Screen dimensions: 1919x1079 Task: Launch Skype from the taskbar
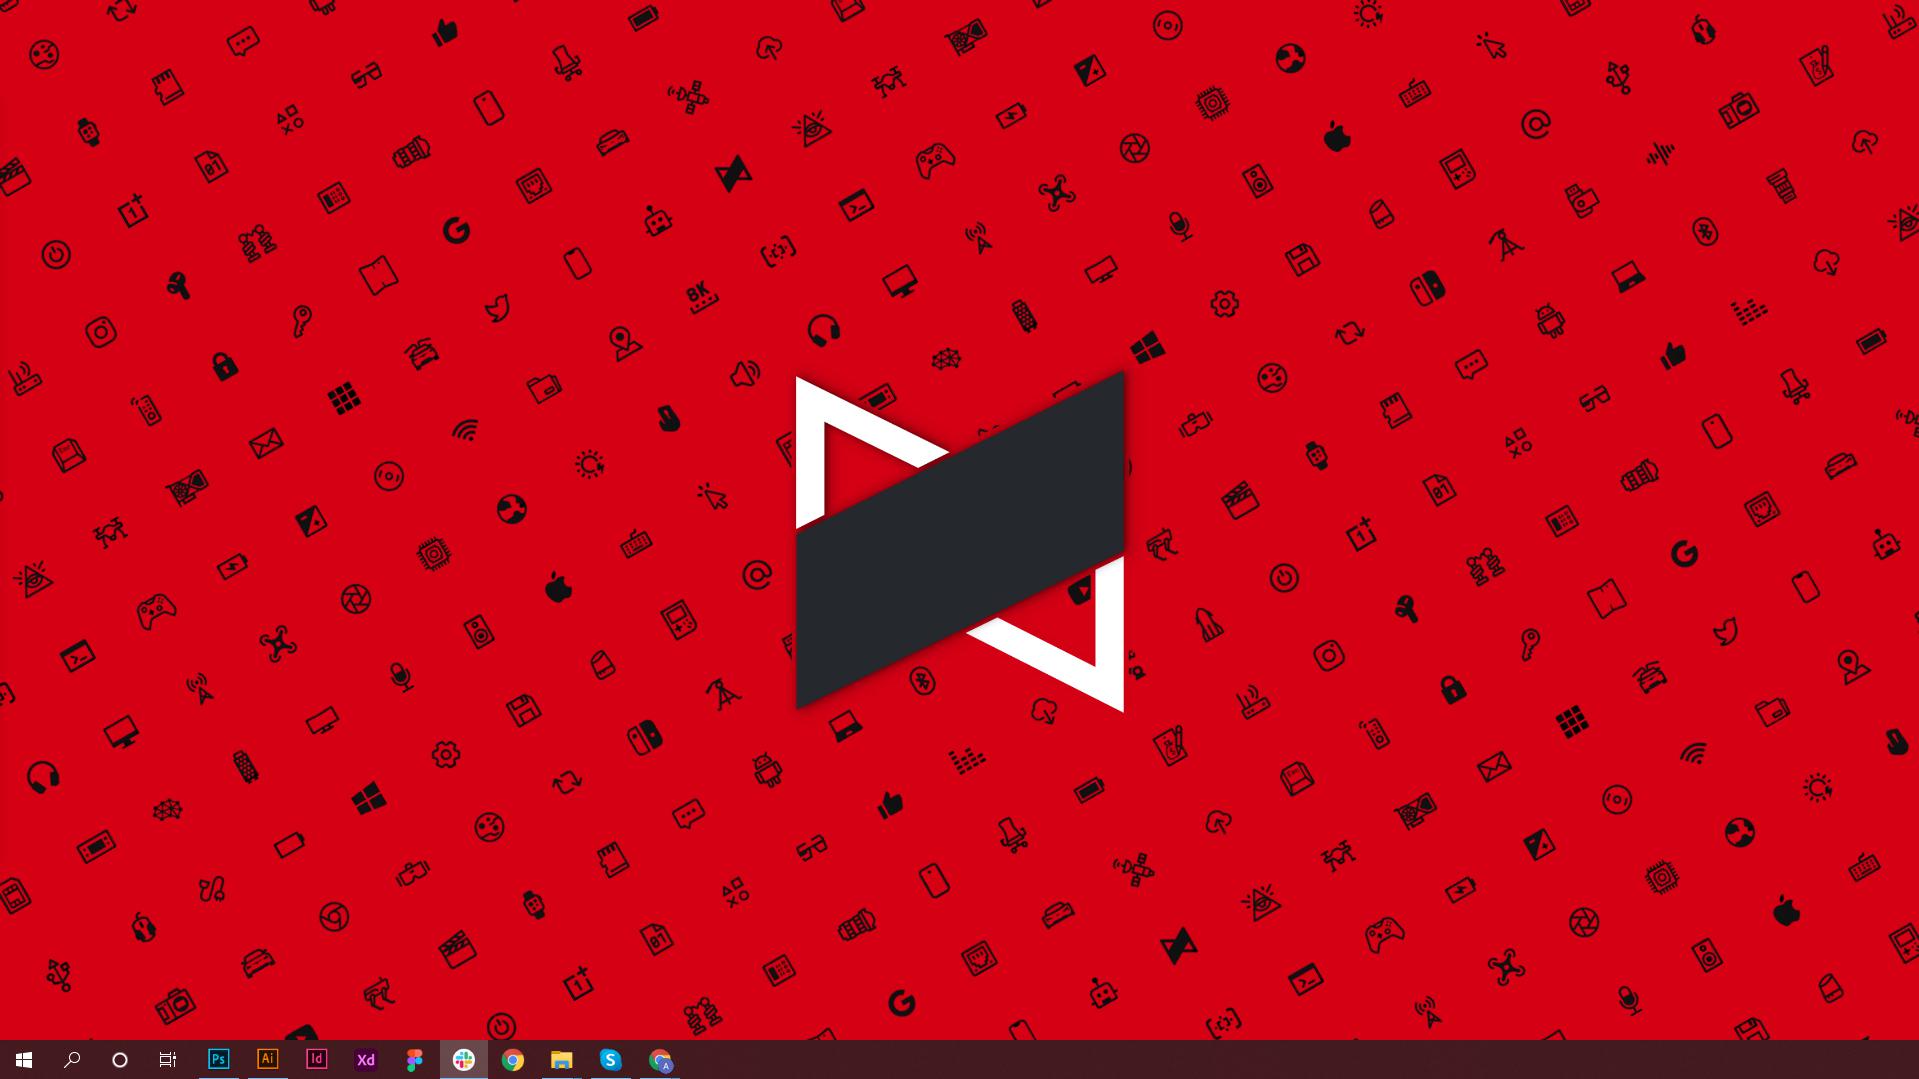[x=610, y=1060]
